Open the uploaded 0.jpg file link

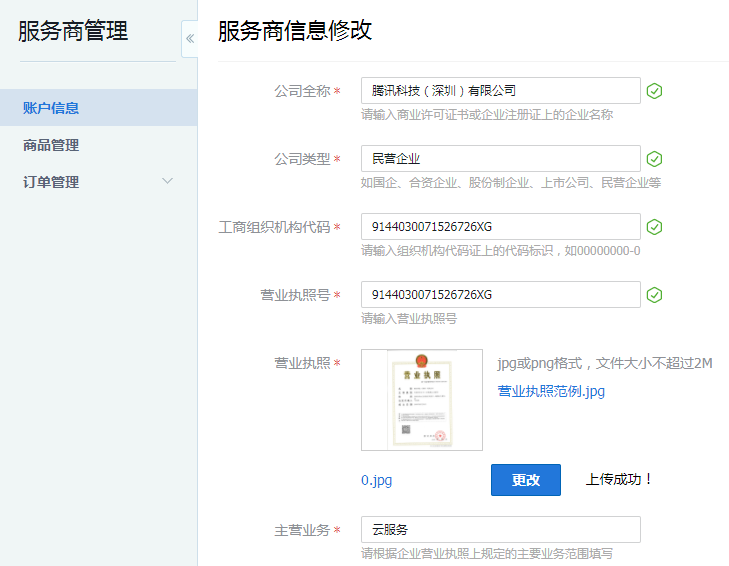click(376, 480)
